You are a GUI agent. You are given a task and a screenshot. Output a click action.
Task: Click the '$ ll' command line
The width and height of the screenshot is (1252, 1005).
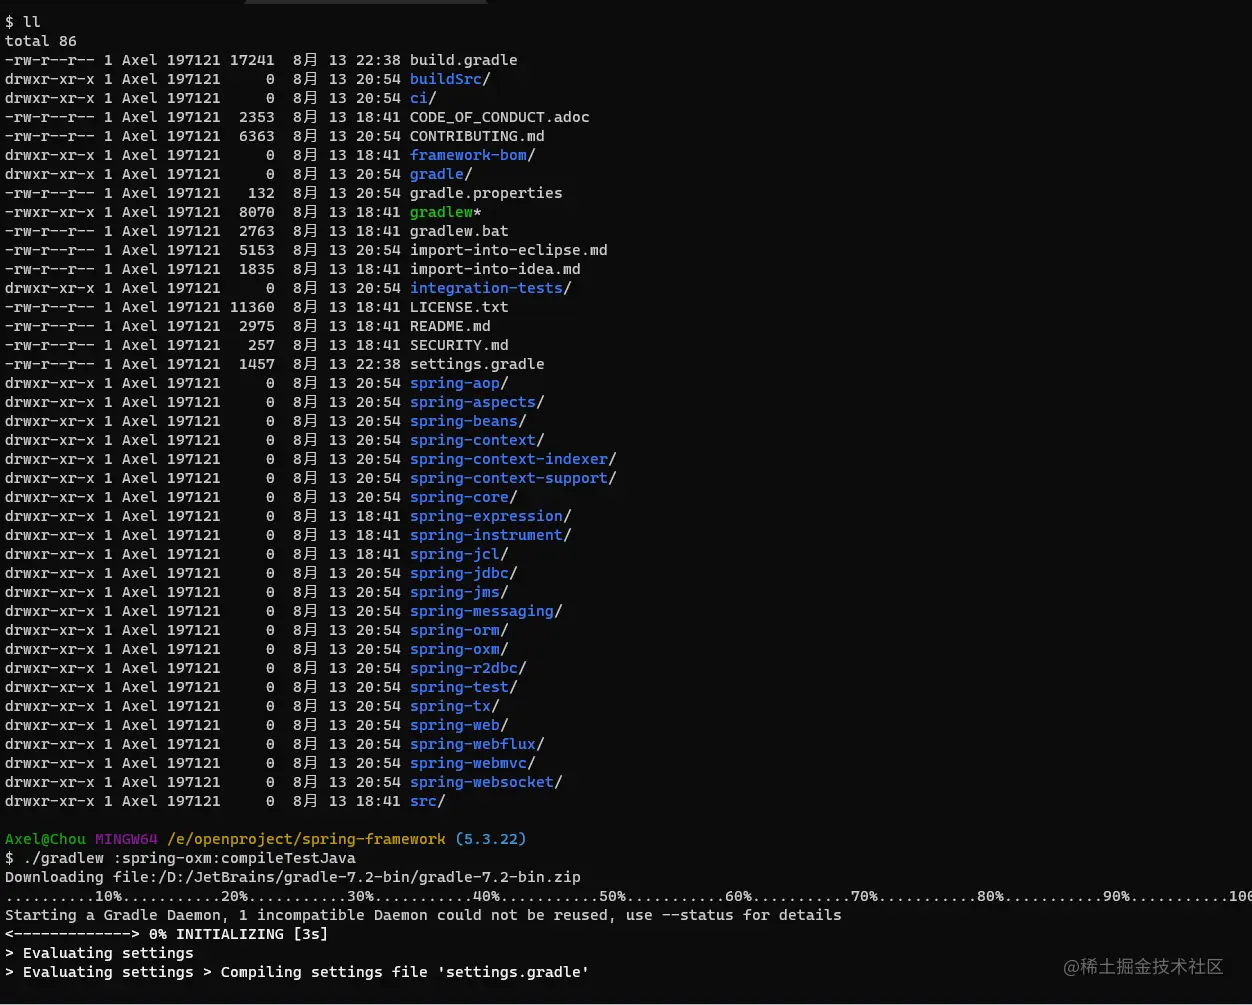coord(23,22)
